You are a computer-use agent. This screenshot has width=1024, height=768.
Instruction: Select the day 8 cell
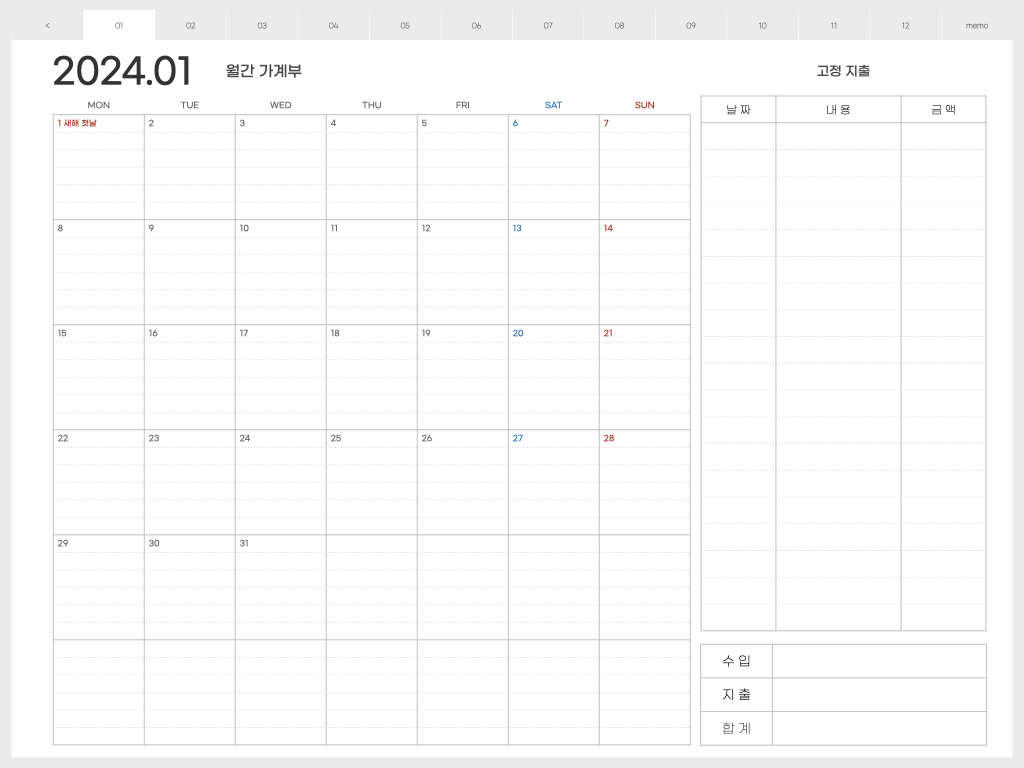99,272
